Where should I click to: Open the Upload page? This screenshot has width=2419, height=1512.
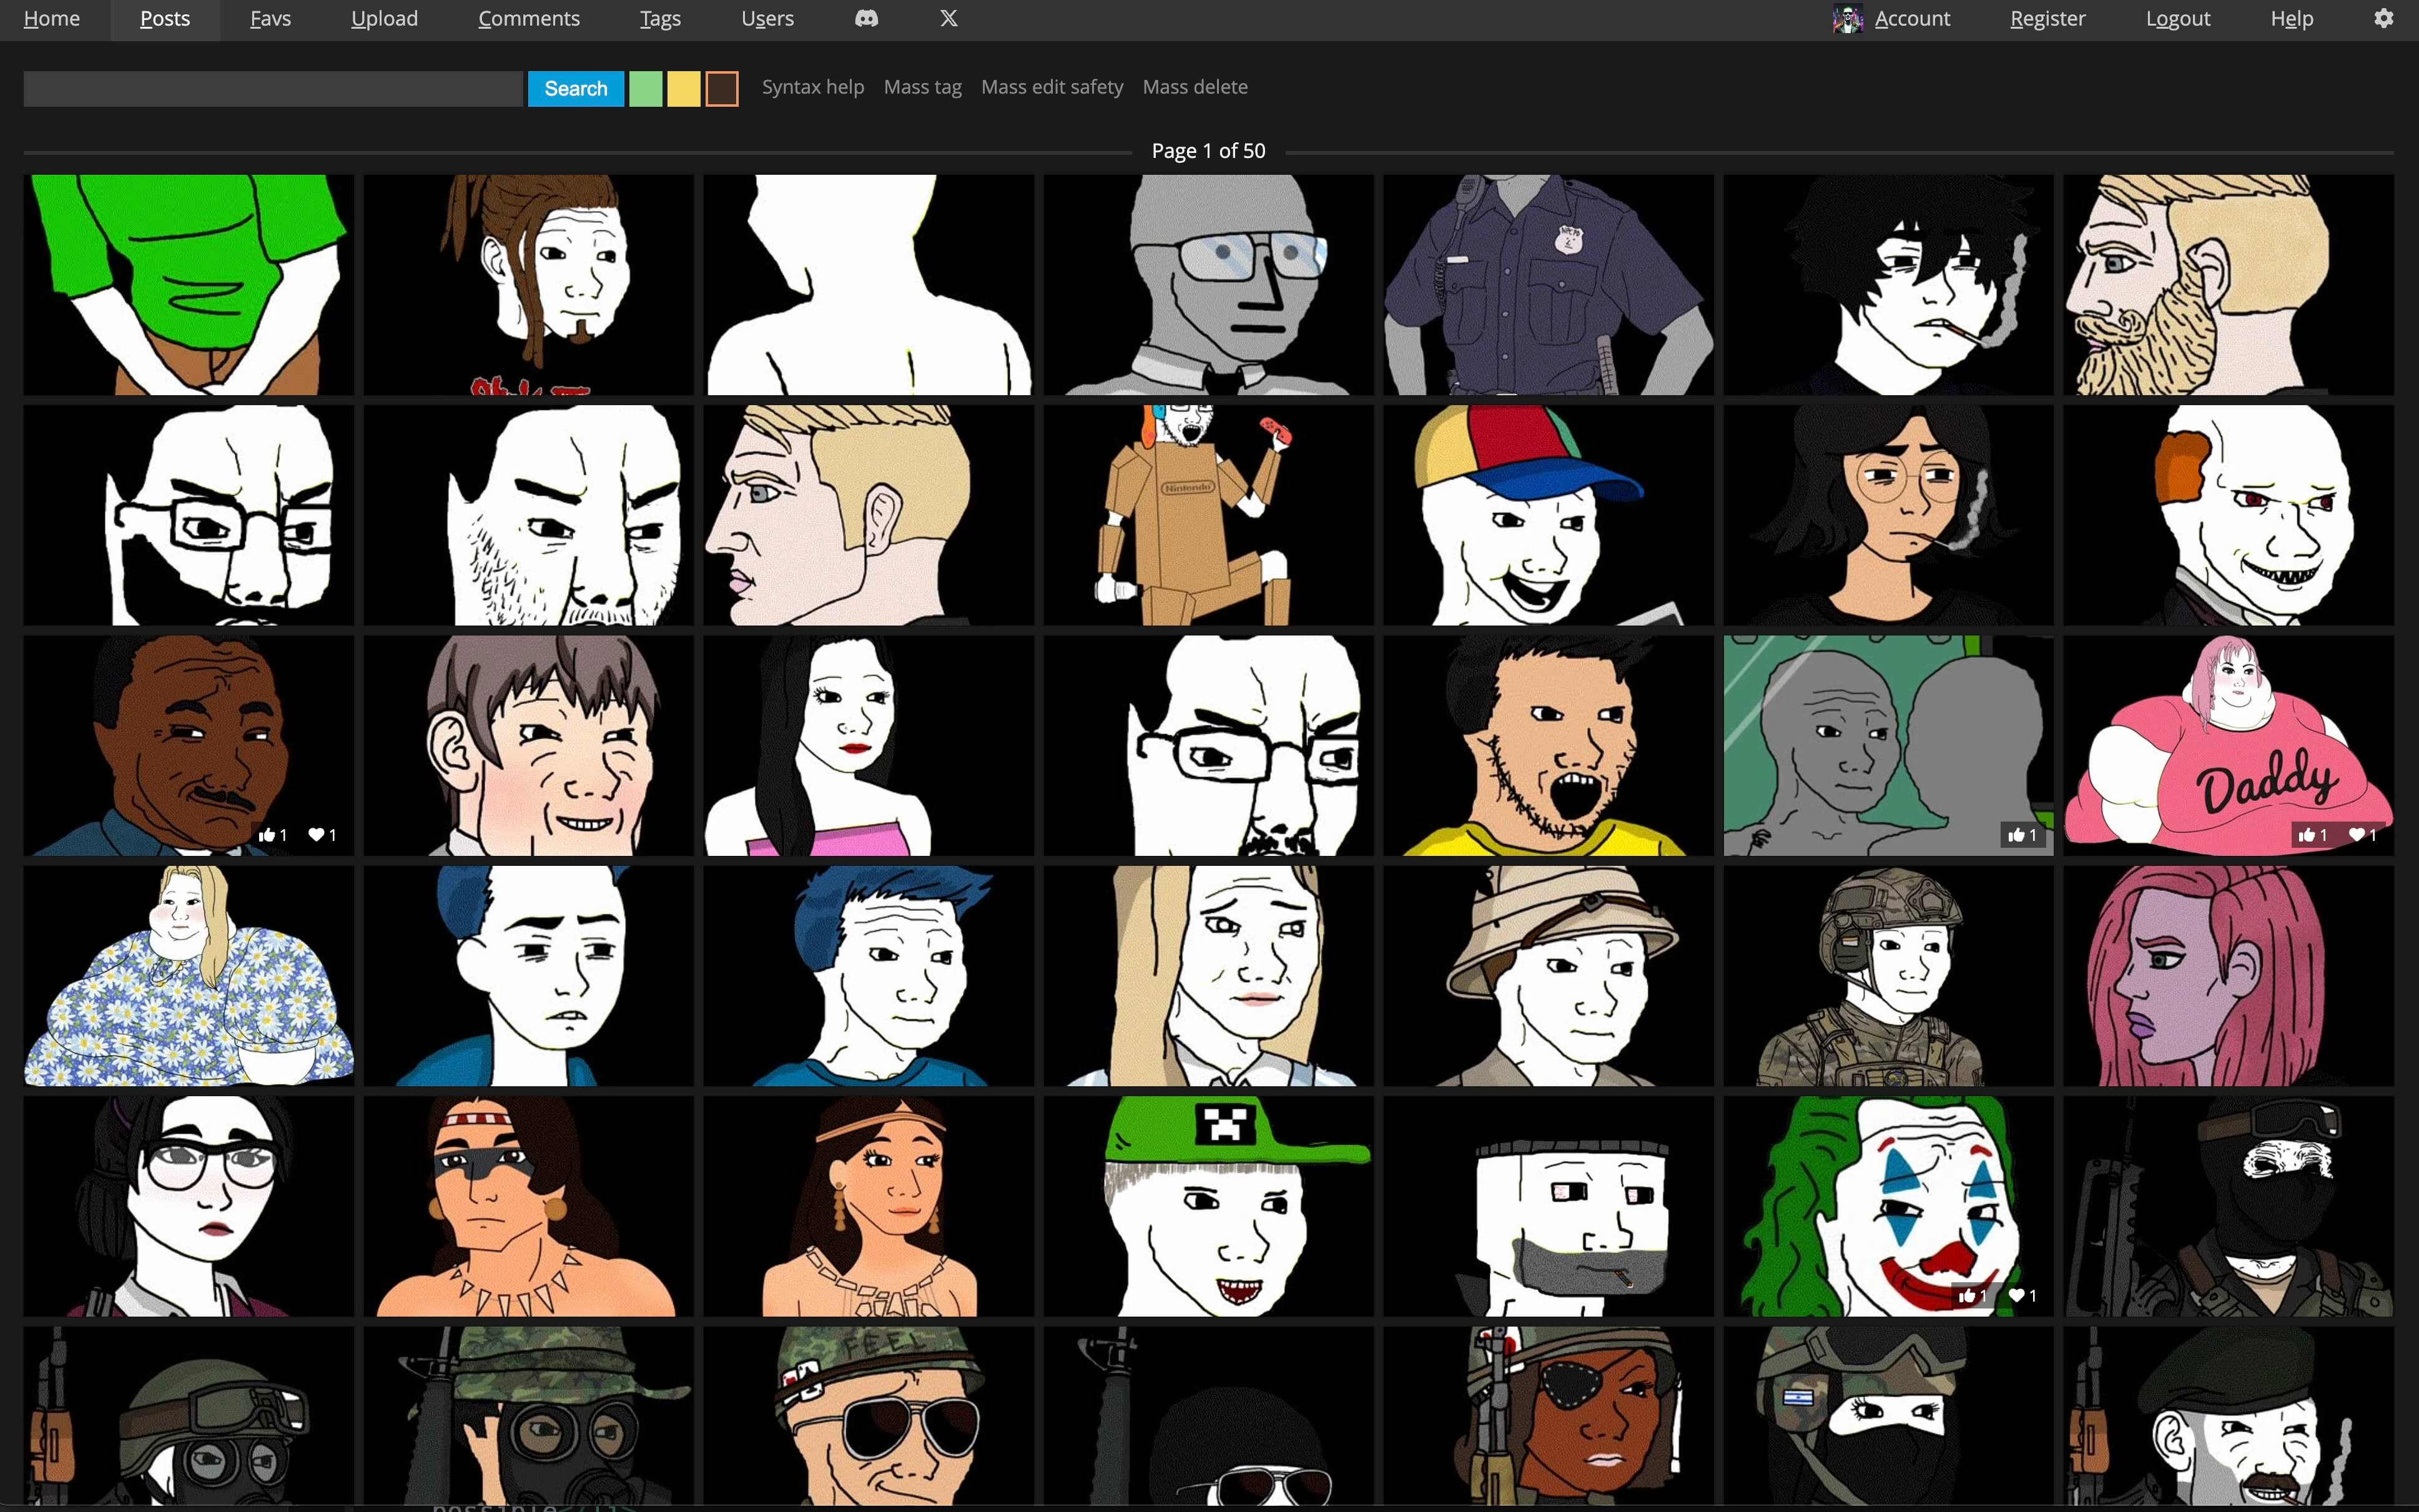[384, 19]
